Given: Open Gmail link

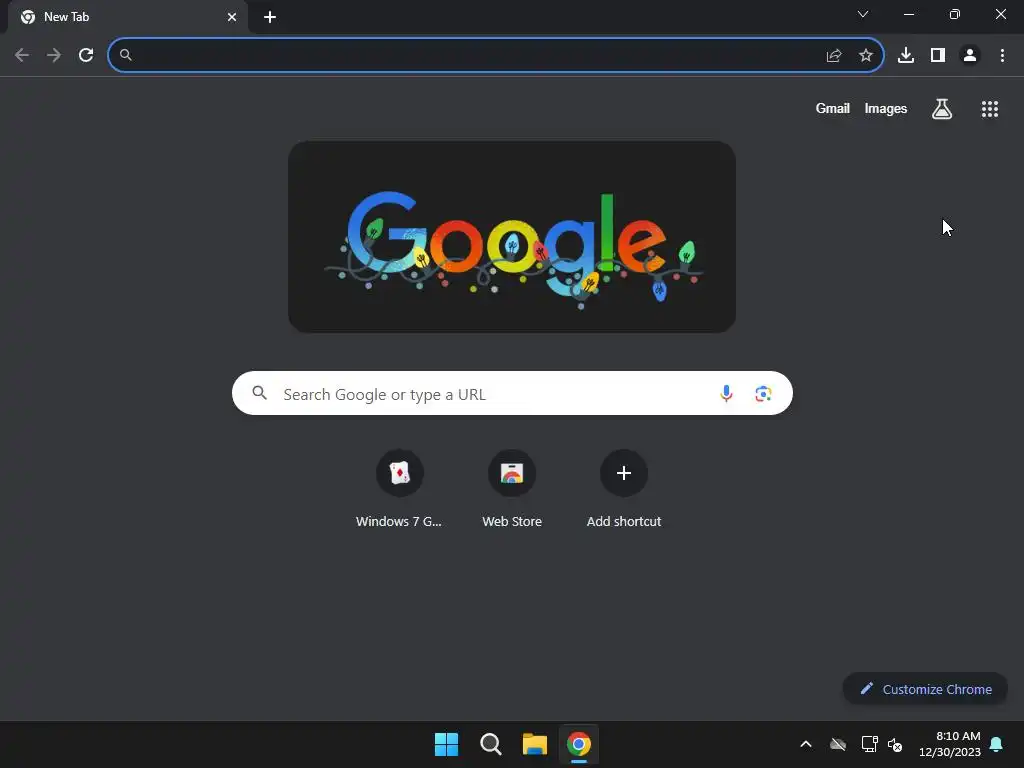Looking at the screenshot, I should (x=833, y=108).
